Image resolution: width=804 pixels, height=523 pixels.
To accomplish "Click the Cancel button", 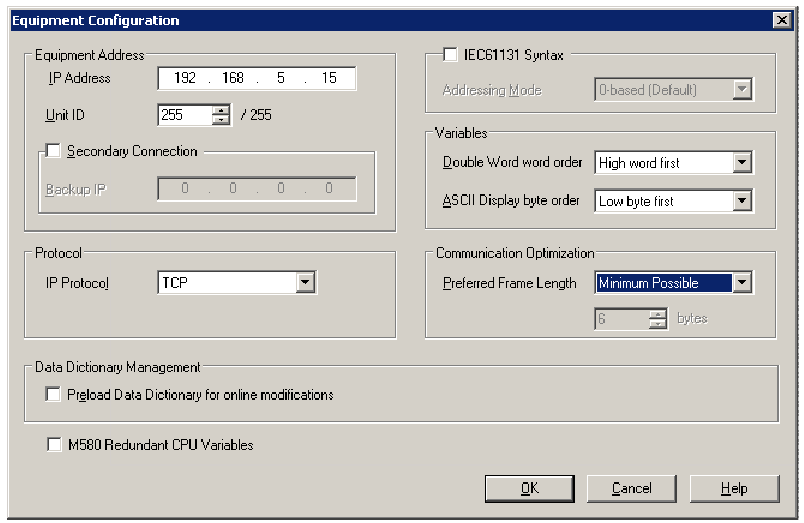I will tap(632, 488).
